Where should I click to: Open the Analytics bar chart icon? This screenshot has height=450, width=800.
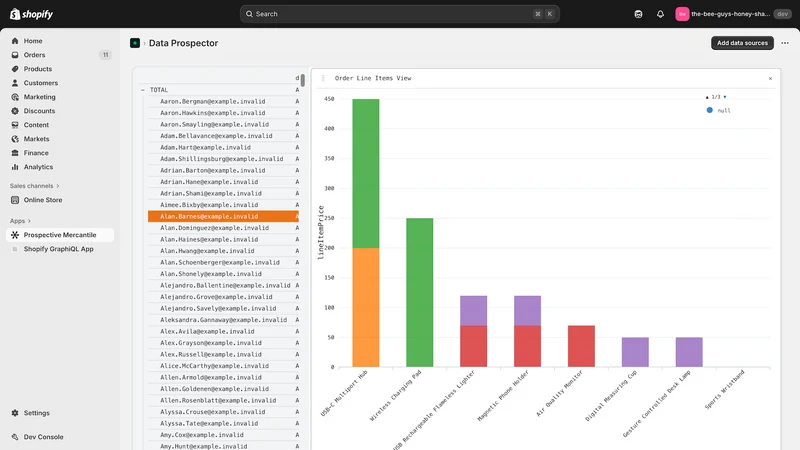[x=15, y=167]
